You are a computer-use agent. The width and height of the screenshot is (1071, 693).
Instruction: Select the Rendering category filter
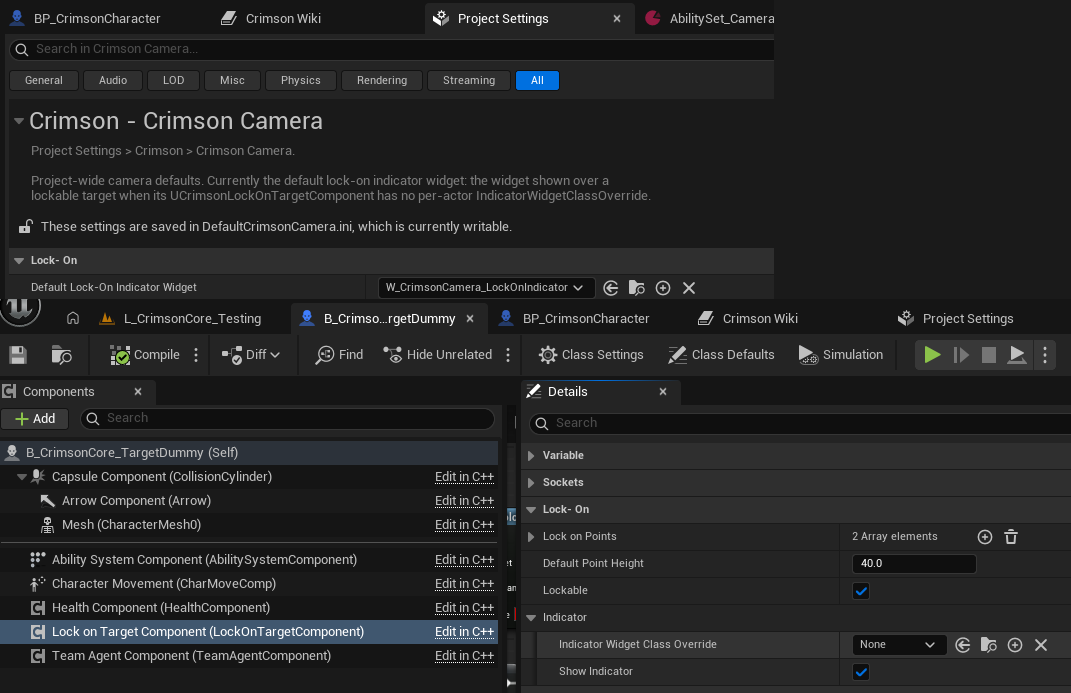382,81
